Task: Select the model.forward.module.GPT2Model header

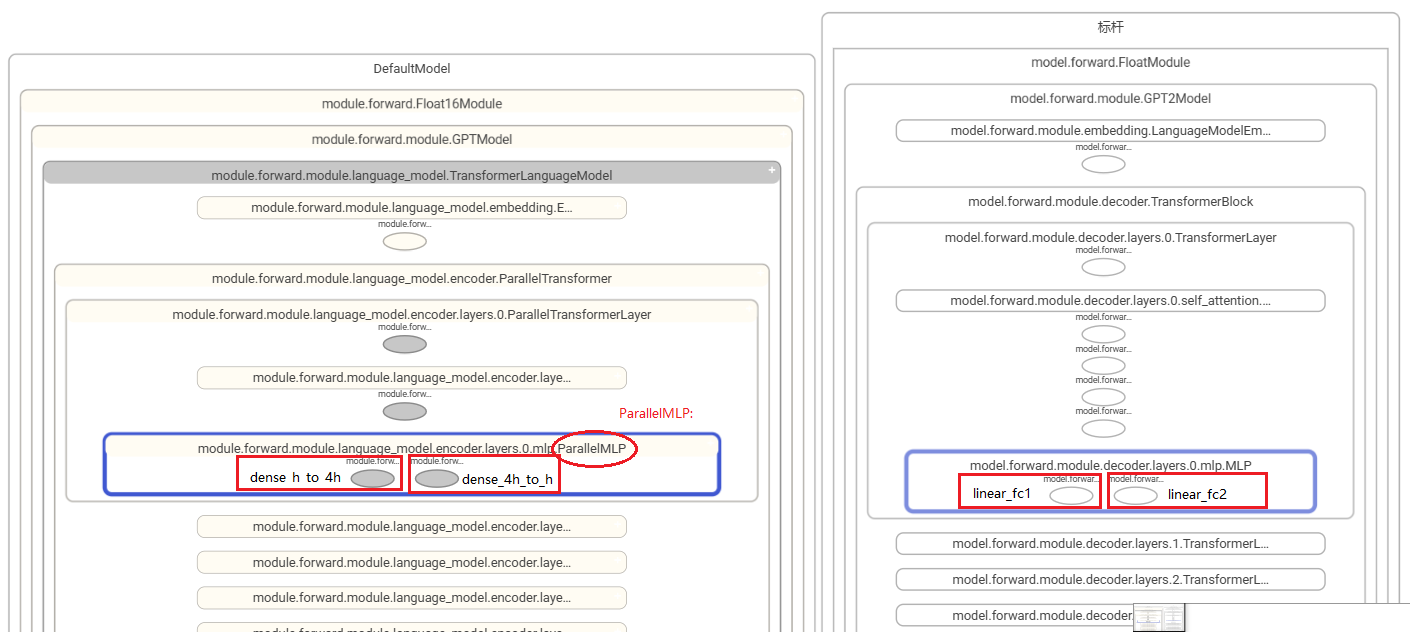Action: [1110, 98]
